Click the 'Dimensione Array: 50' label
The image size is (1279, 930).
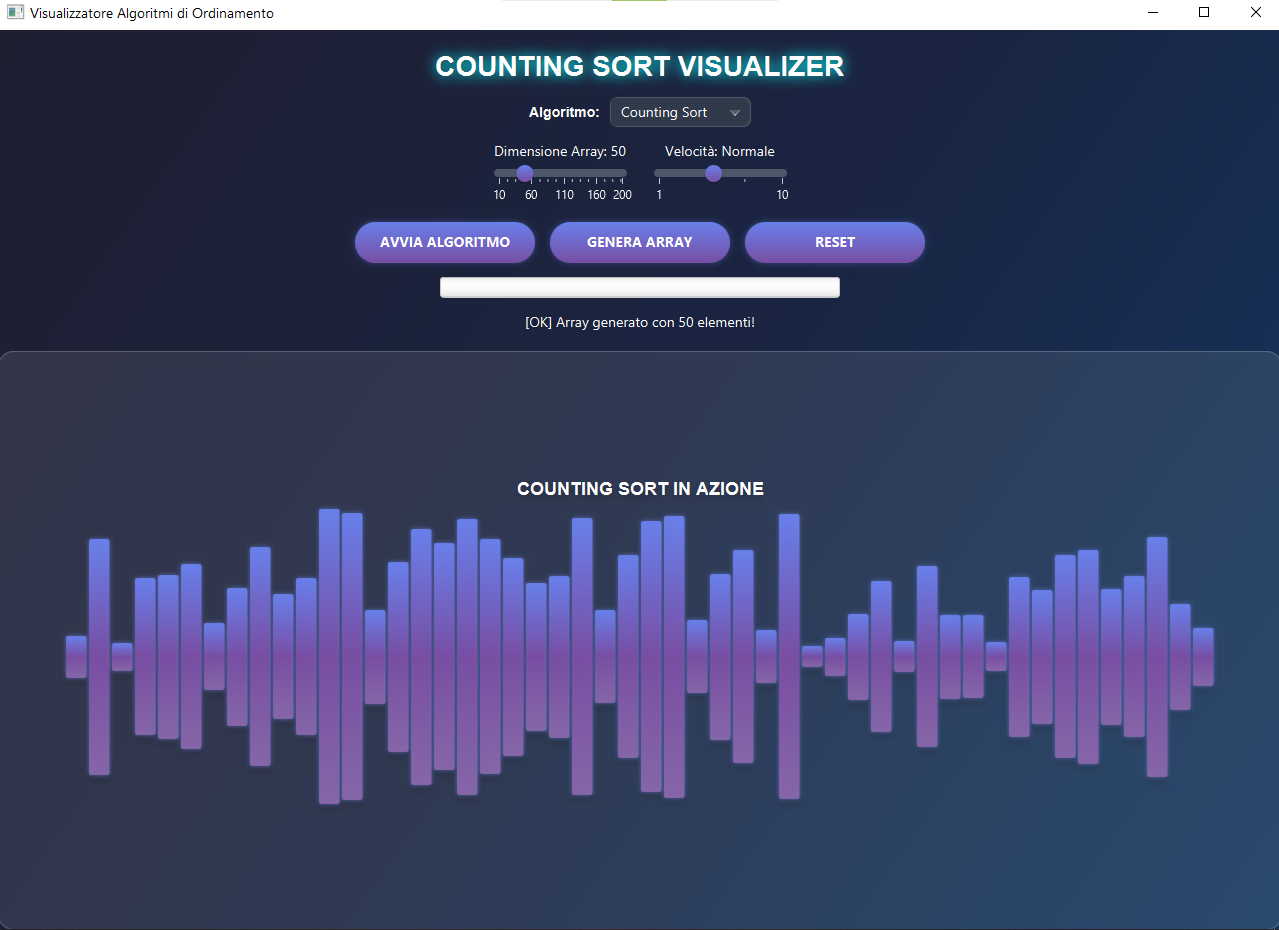tap(560, 151)
